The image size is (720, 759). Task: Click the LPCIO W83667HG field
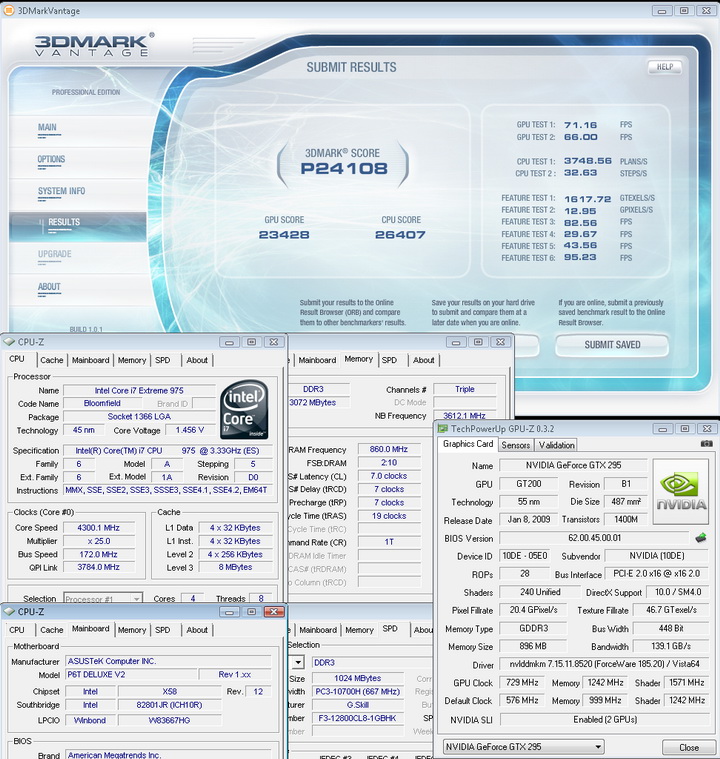click(x=169, y=720)
